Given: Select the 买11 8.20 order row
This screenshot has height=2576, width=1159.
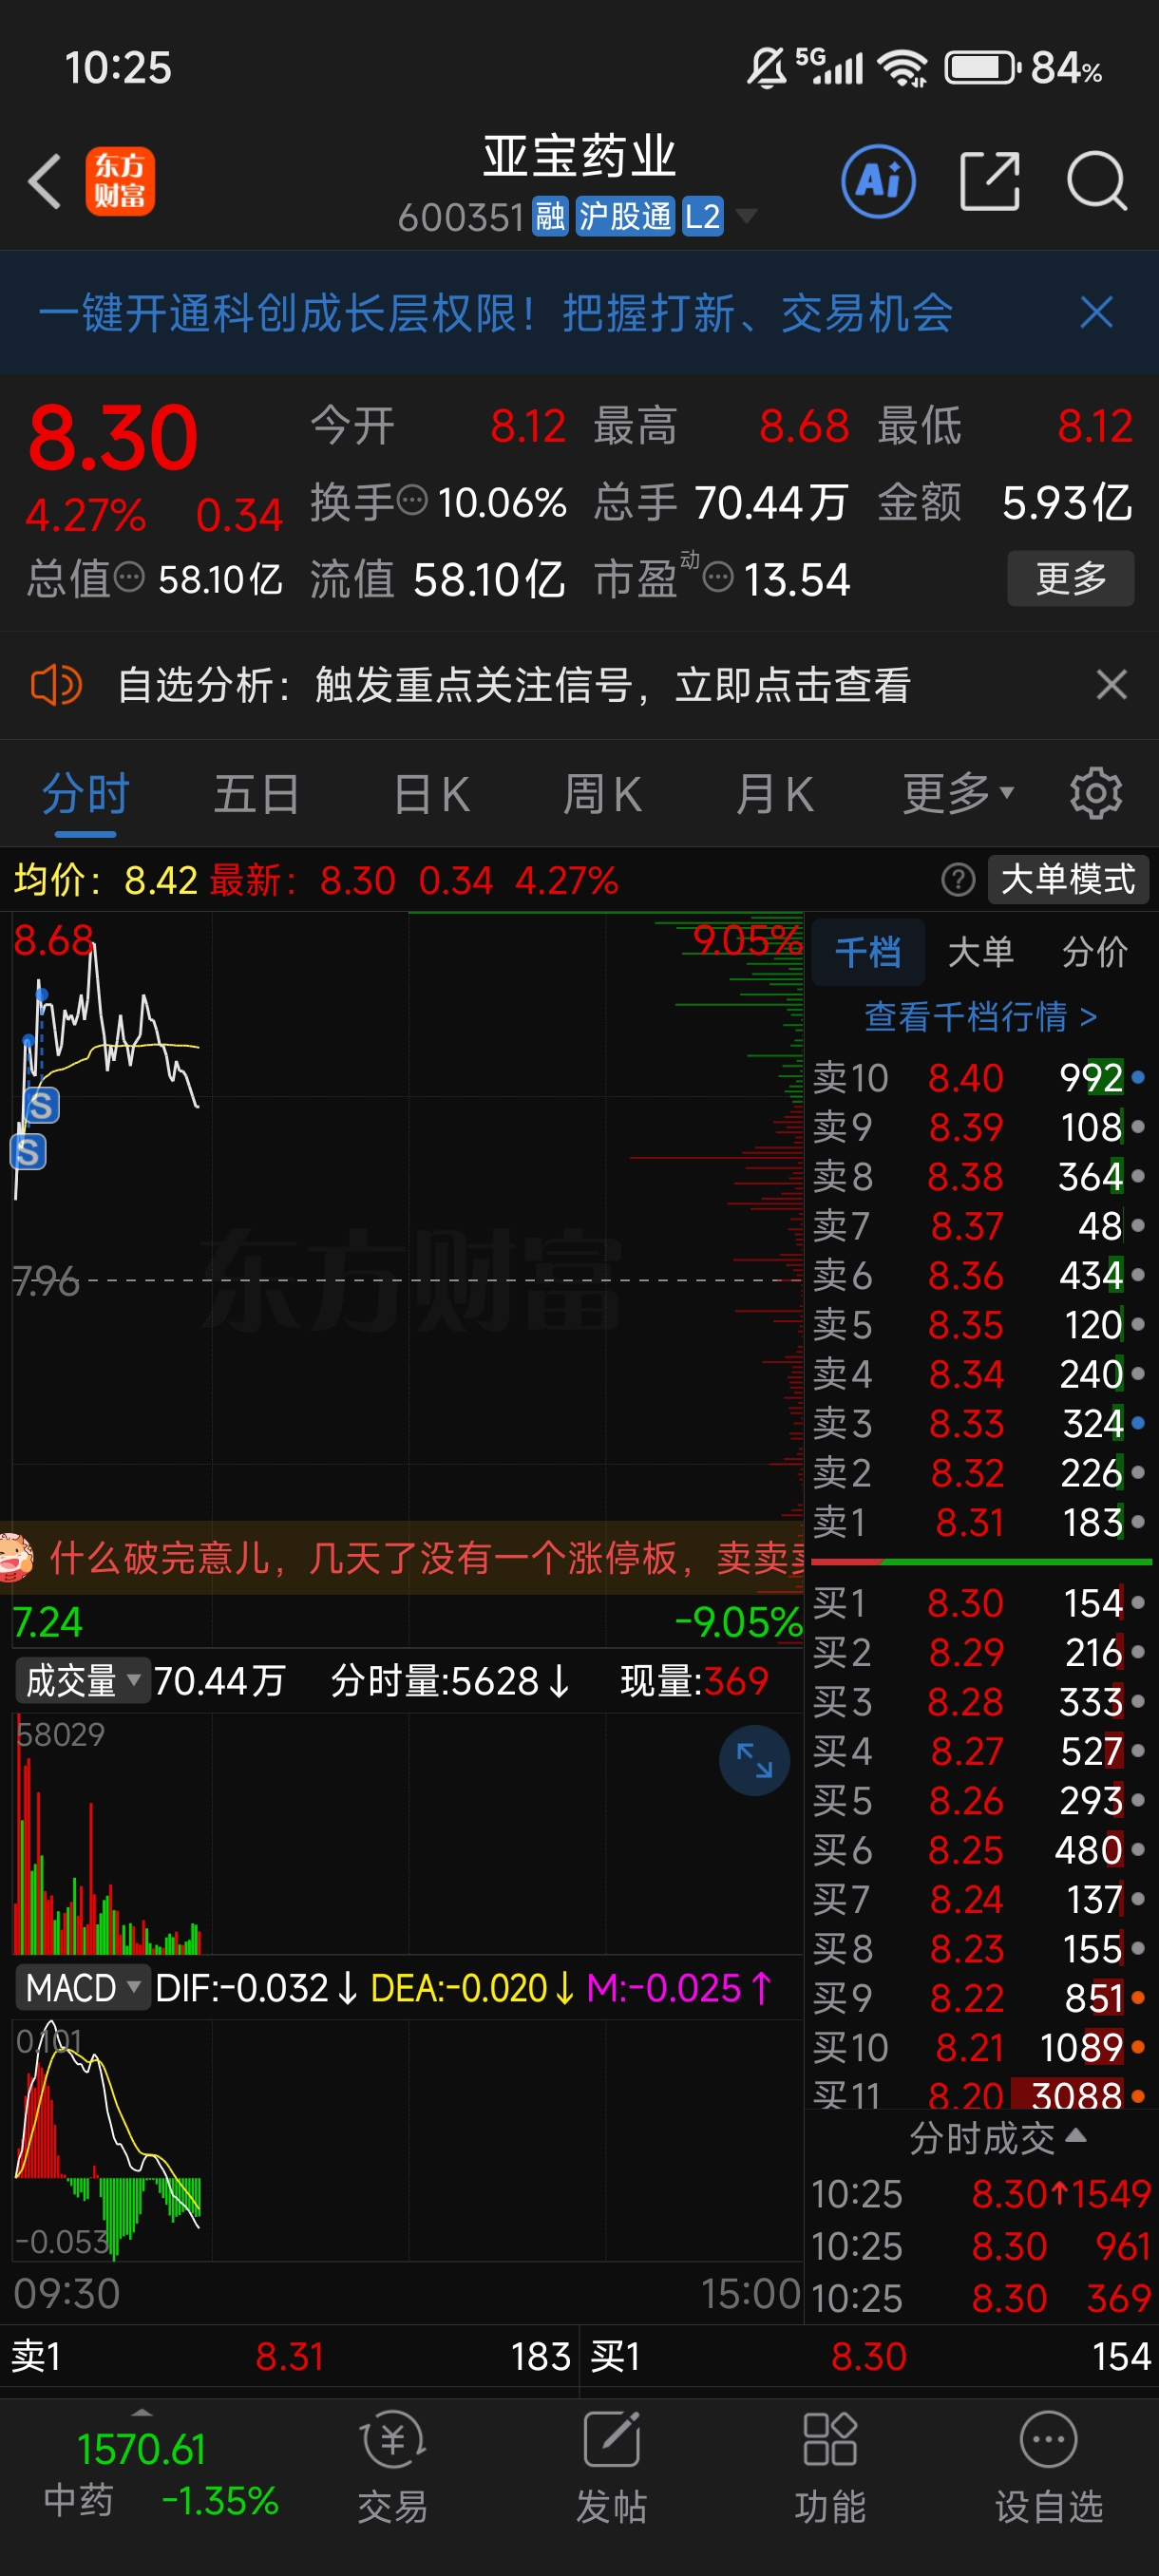Looking at the screenshot, I should point(981,2093).
